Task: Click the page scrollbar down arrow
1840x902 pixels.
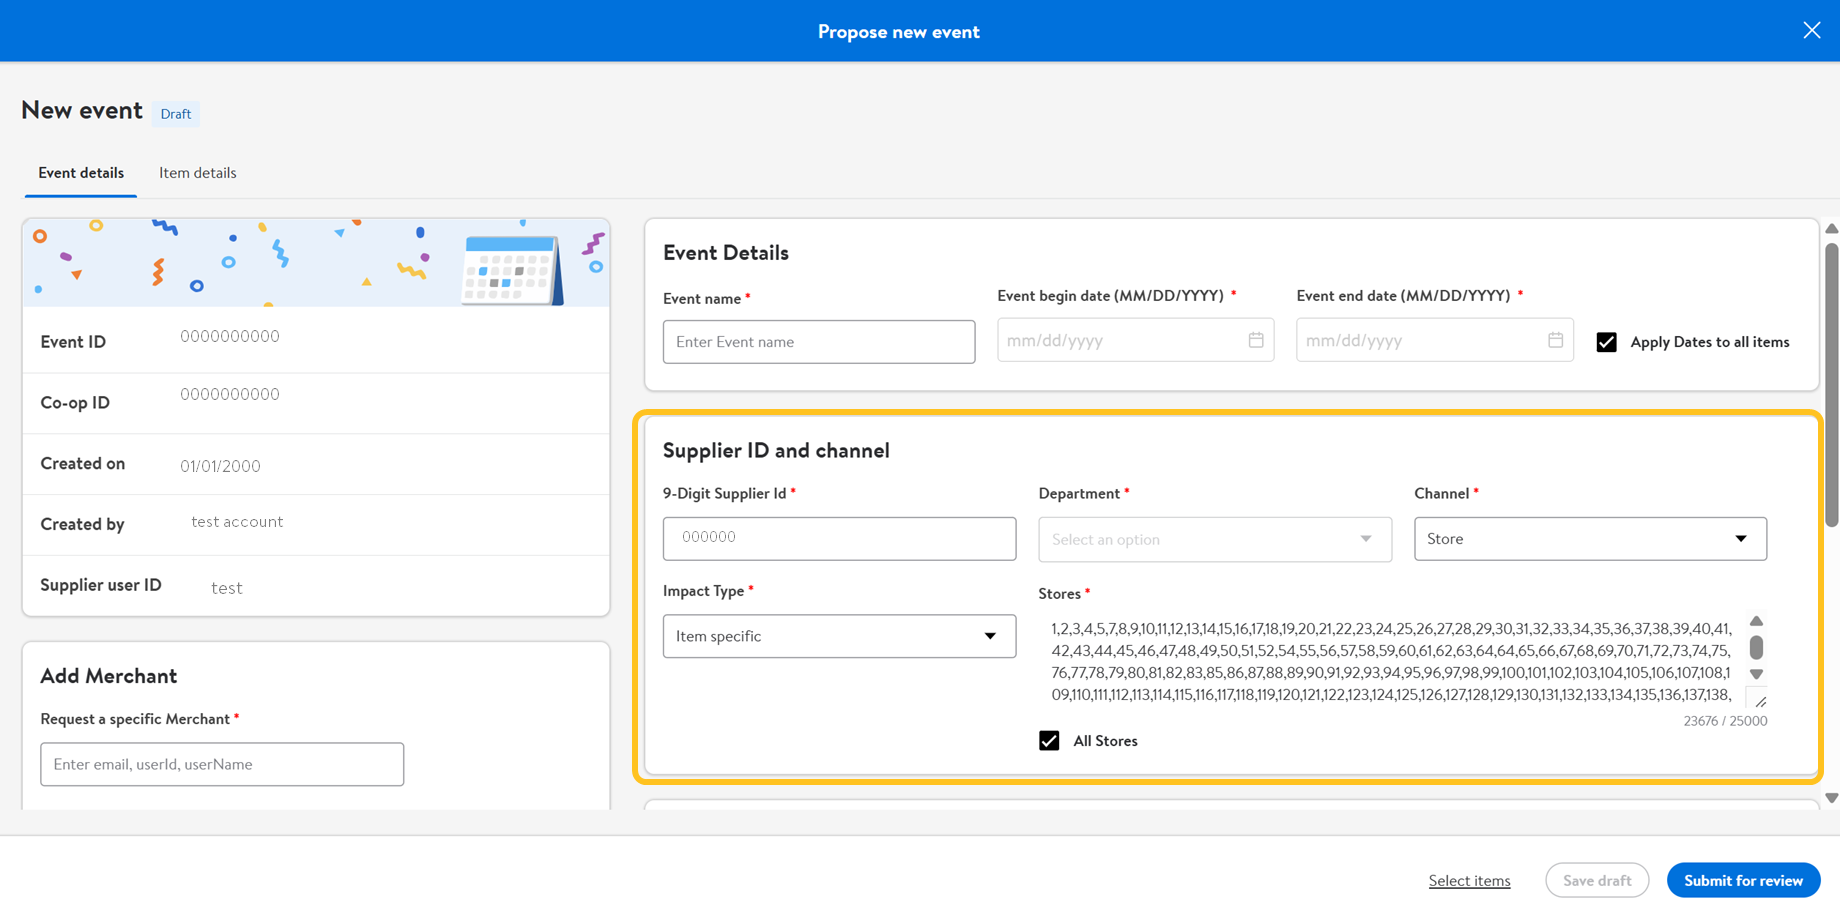Action: [1831, 798]
